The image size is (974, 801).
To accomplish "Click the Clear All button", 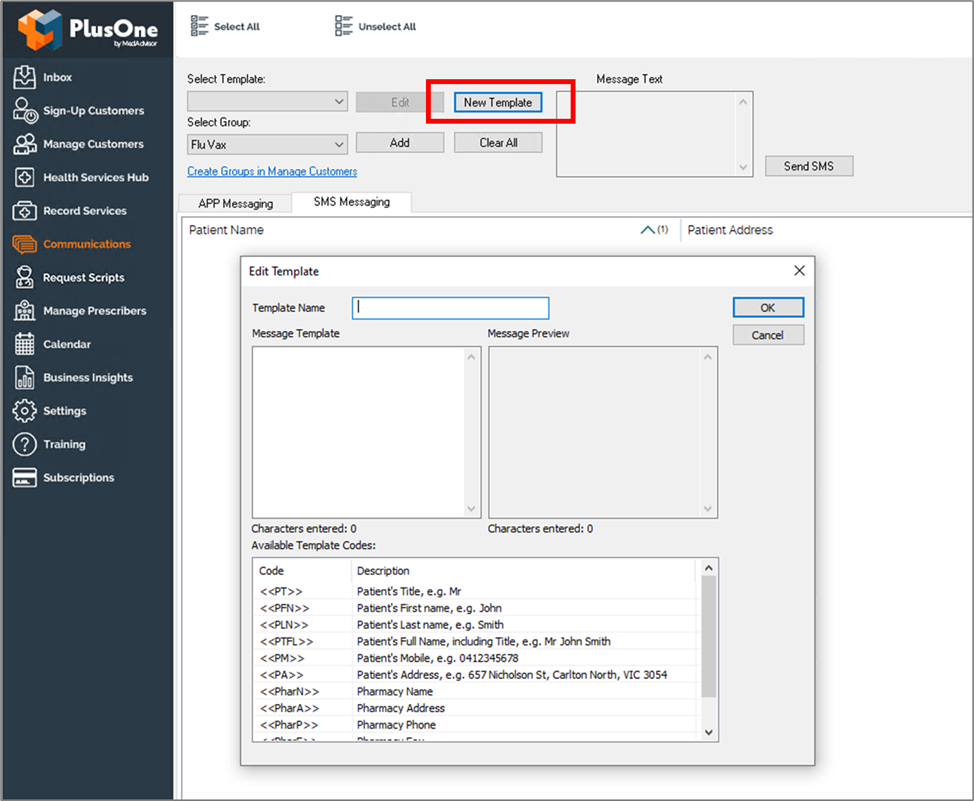I will [x=498, y=143].
